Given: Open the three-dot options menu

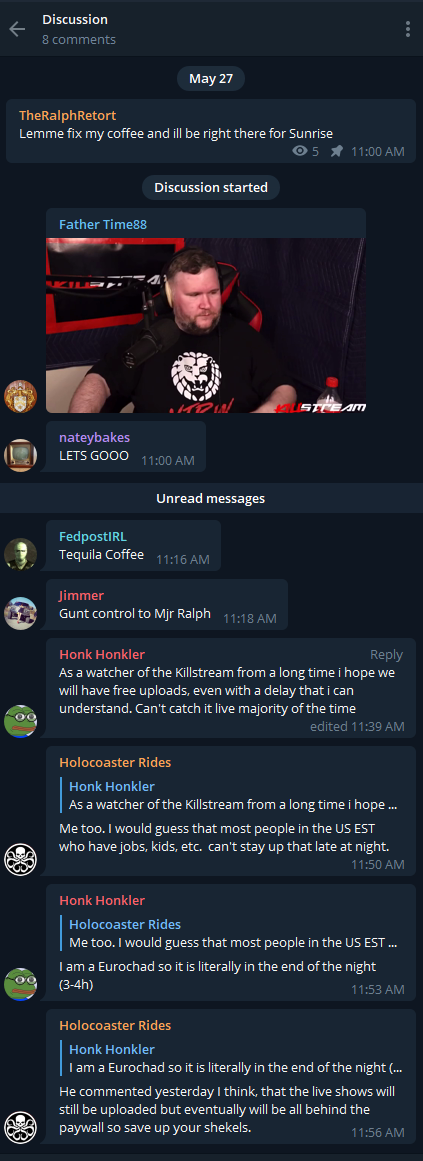Looking at the screenshot, I should click(407, 29).
